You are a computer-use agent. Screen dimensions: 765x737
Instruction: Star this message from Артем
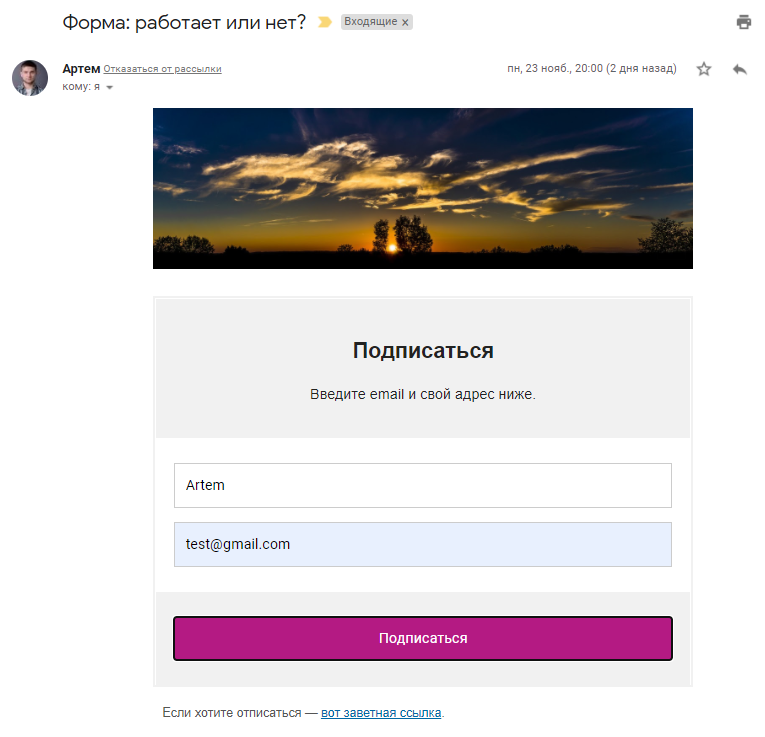tap(704, 69)
